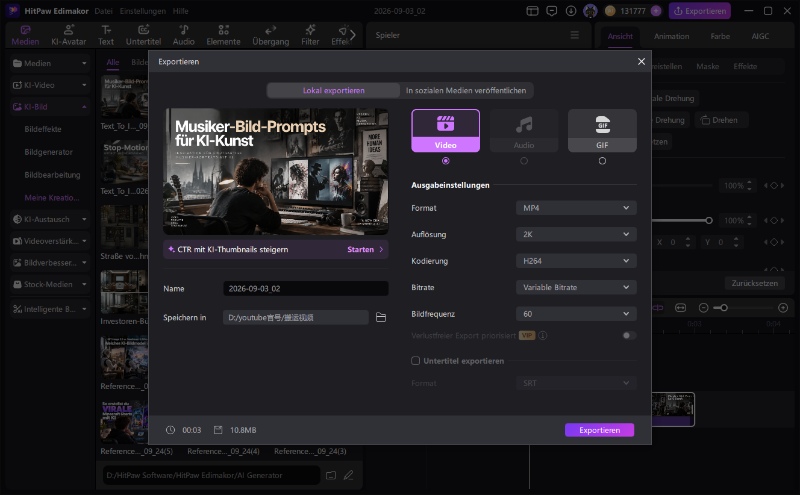Switch to In sozialen Medien veröffentlichen tab
Viewport: 800px width, 495px height.
[466, 90]
